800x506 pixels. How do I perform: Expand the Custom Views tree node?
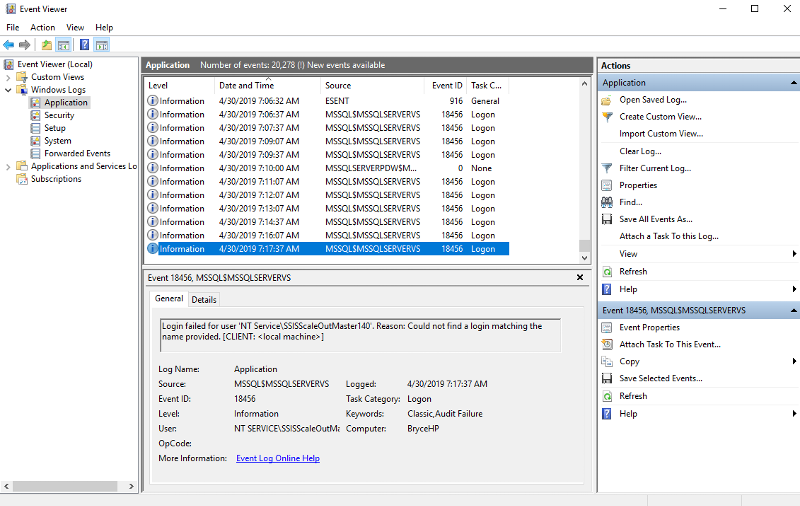pyautogui.click(x=9, y=77)
